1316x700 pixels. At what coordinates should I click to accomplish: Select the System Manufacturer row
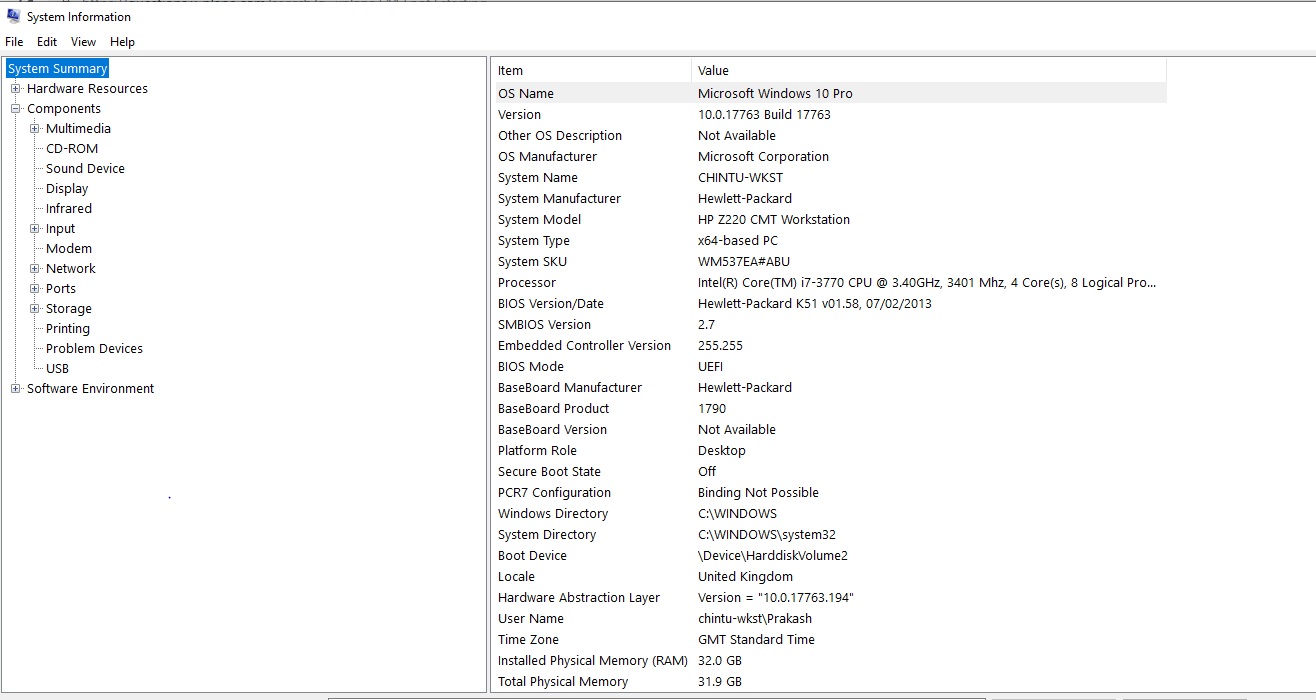click(x=829, y=198)
